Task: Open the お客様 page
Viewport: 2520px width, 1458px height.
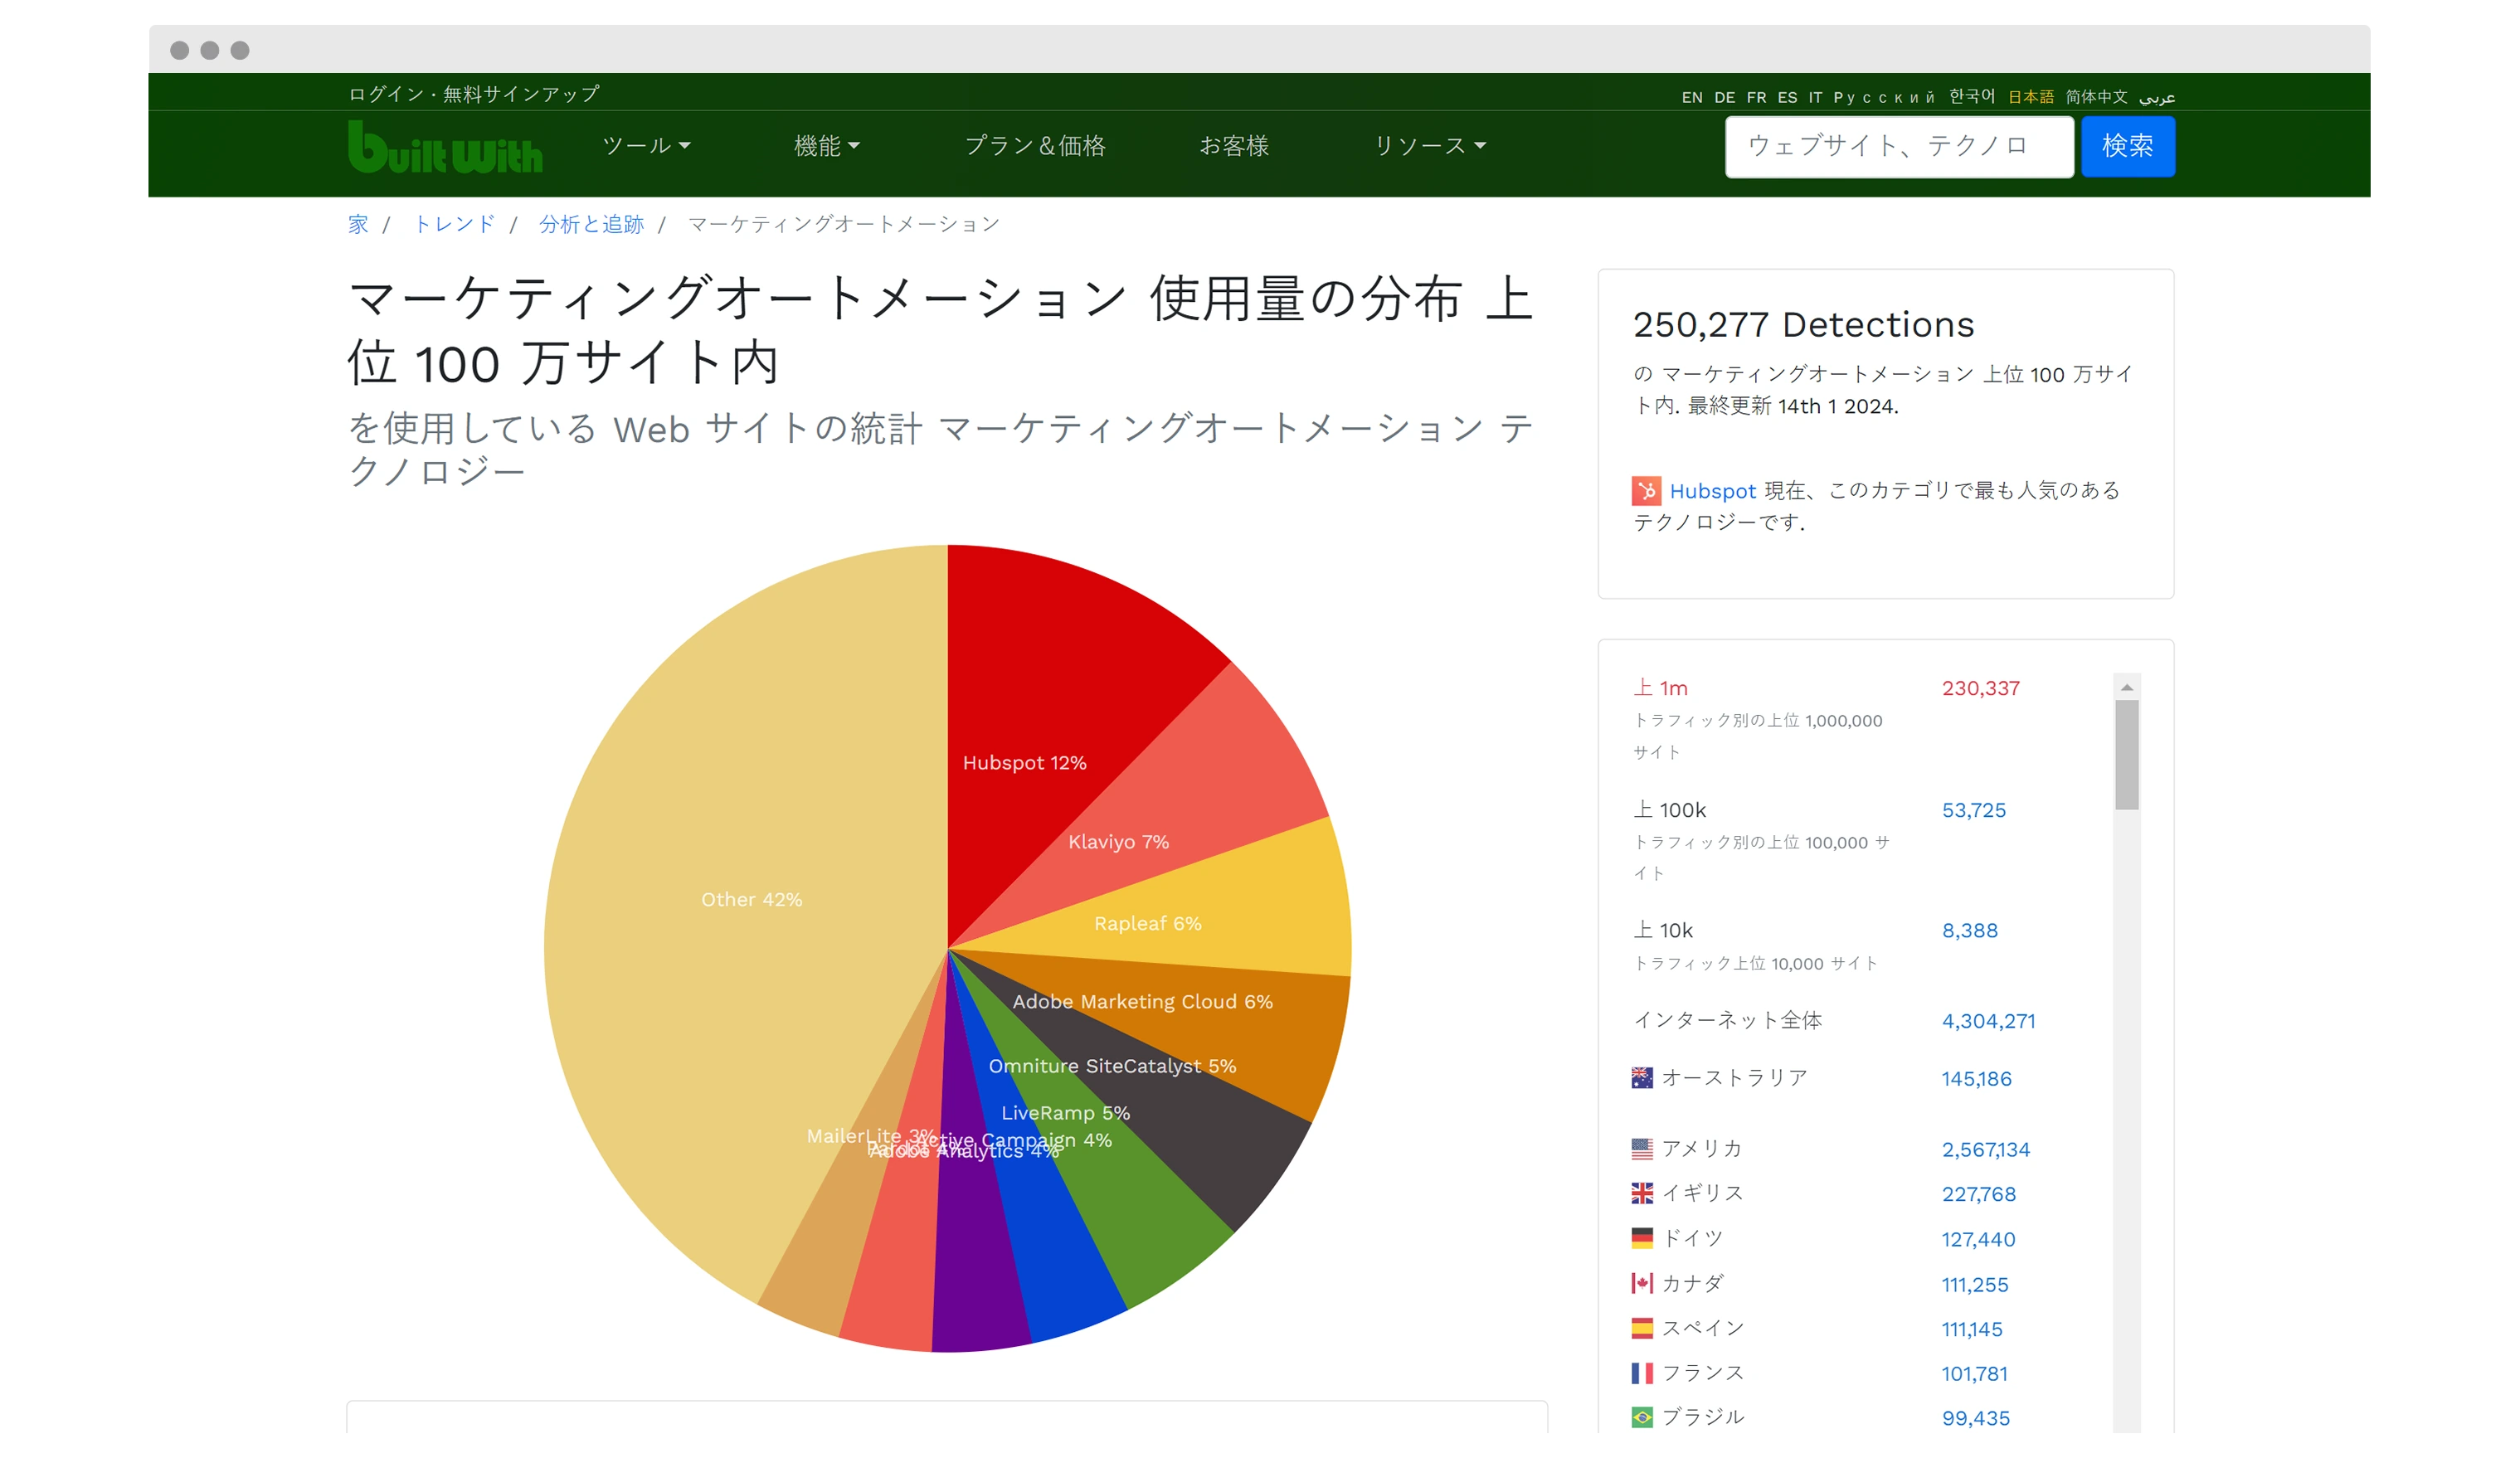Action: pyautogui.click(x=1234, y=146)
